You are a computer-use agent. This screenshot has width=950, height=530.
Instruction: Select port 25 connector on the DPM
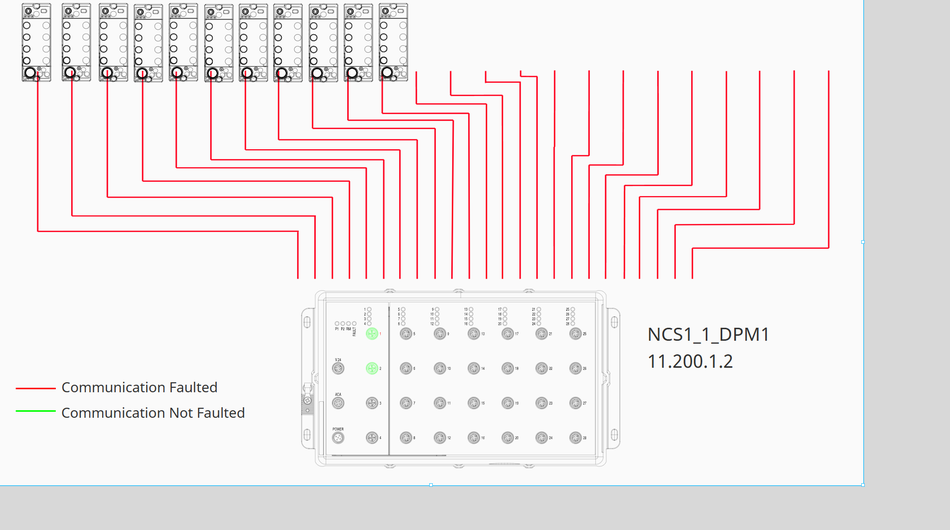pos(575,334)
